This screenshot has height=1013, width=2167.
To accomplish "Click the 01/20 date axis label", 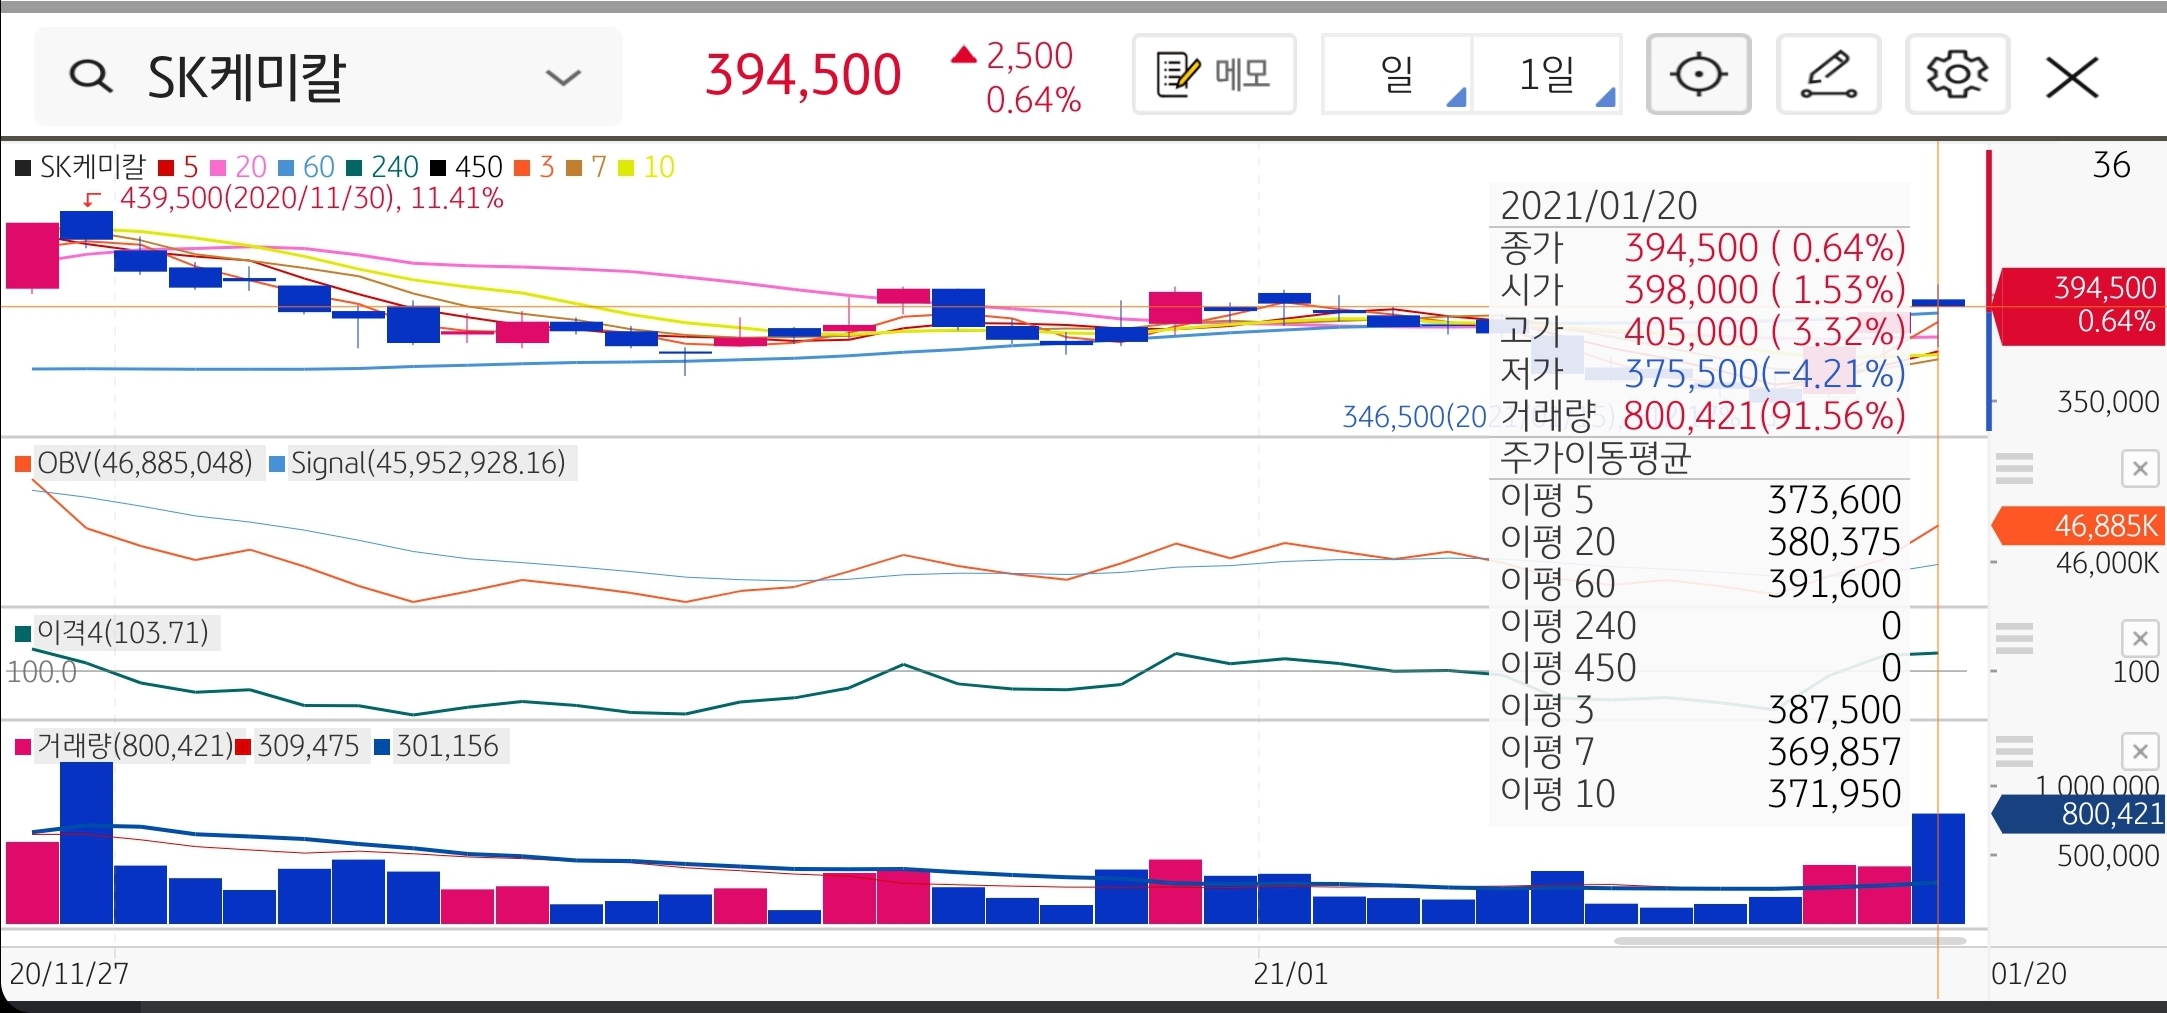I will pos(2028,973).
